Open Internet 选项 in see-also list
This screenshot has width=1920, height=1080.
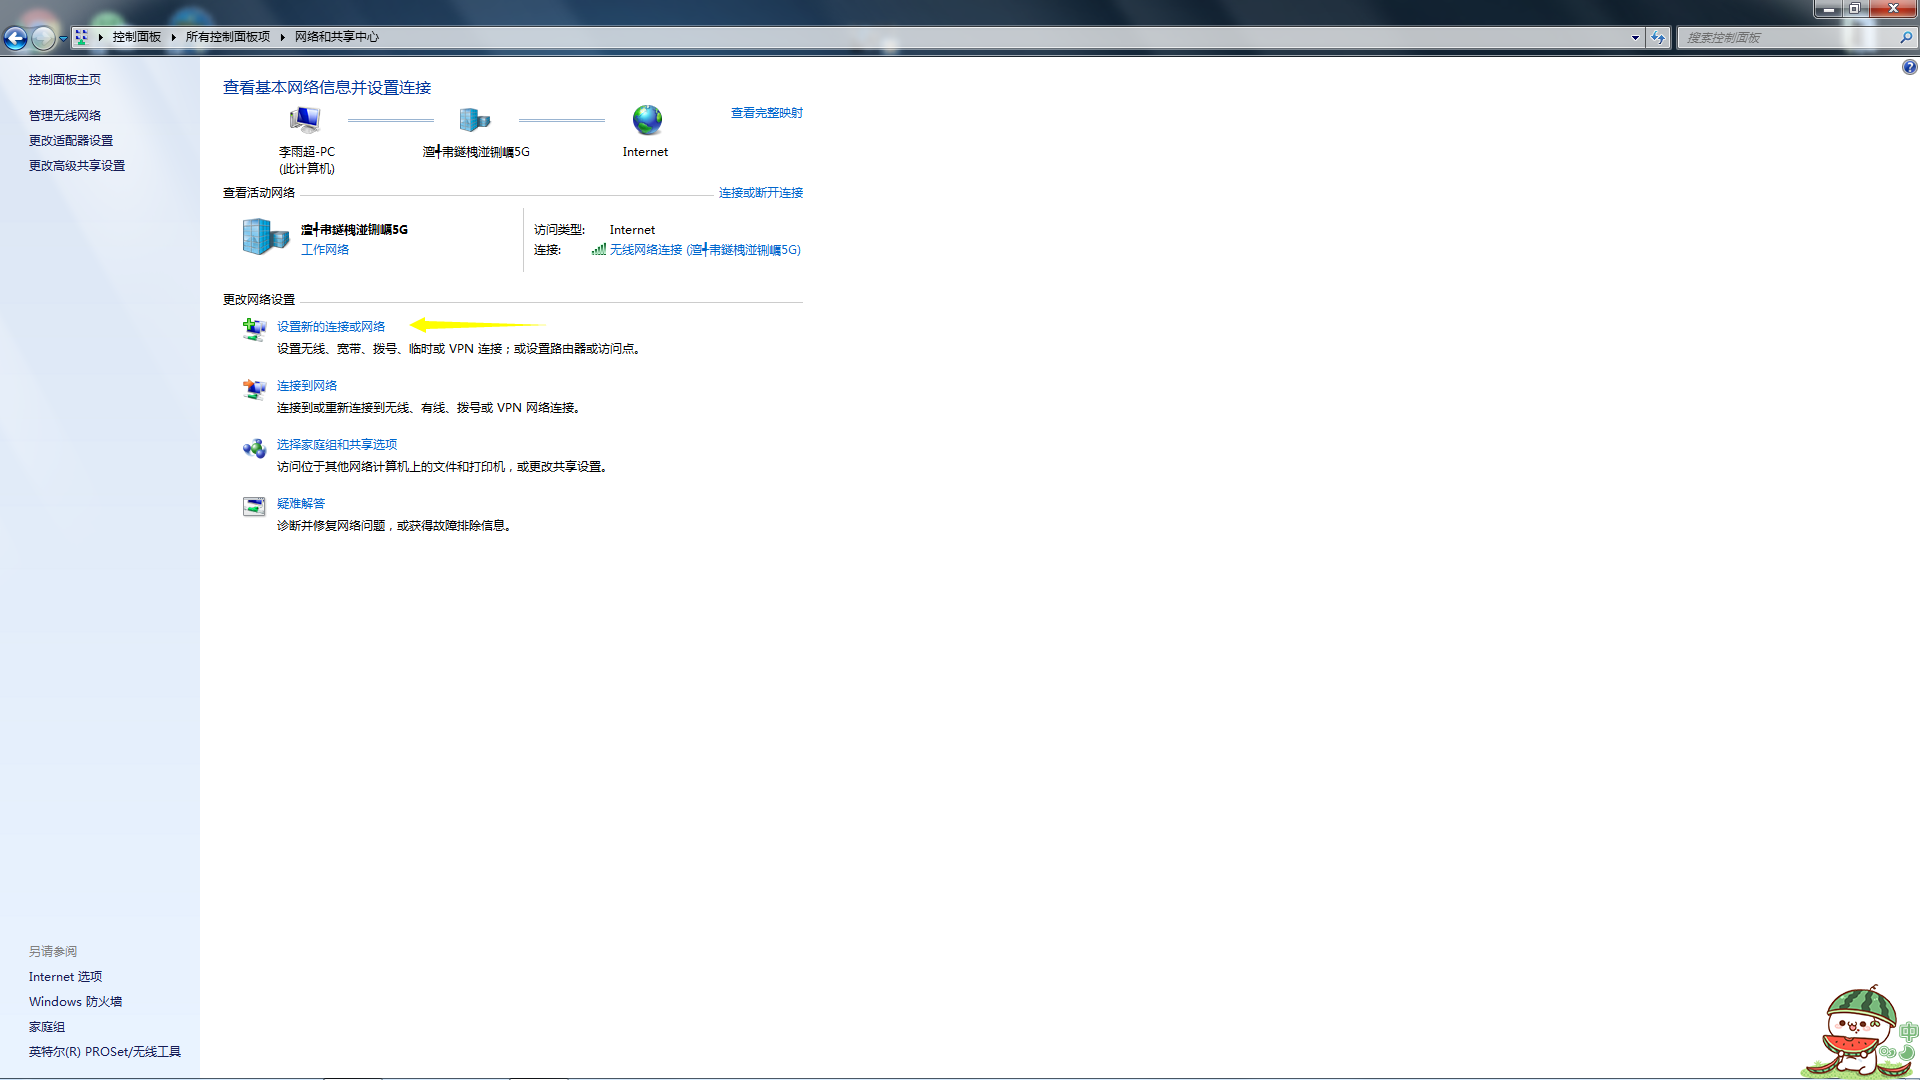pyautogui.click(x=66, y=977)
